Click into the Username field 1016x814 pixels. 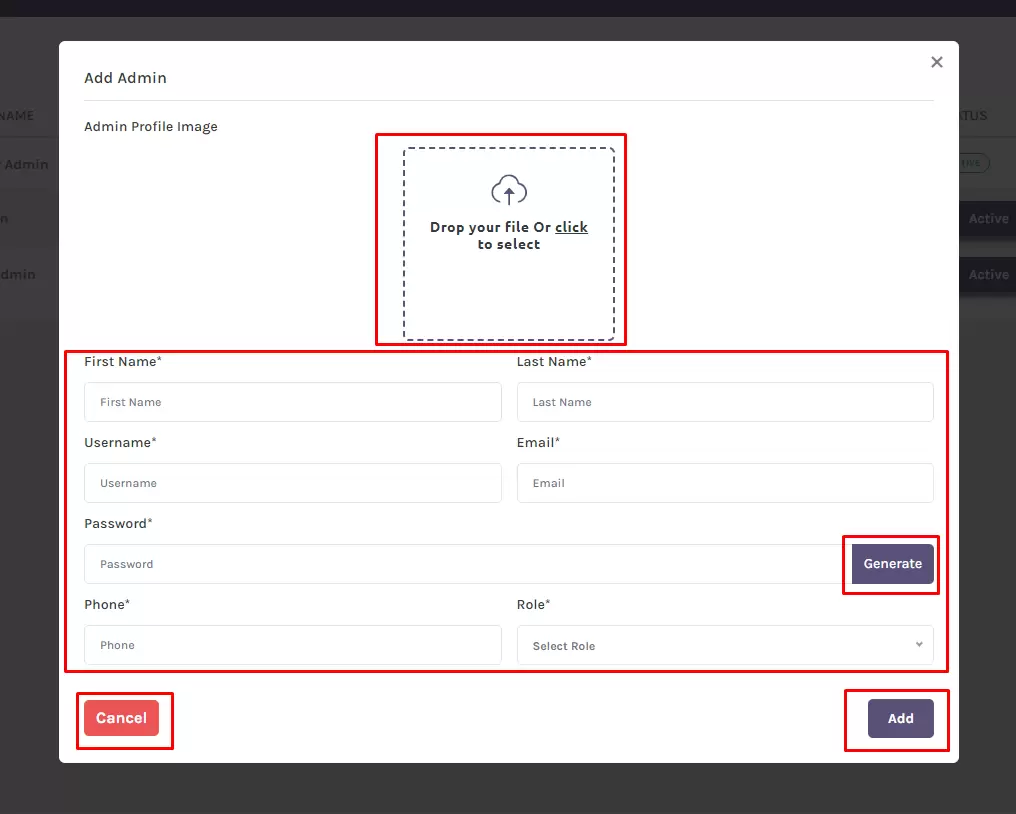click(x=293, y=483)
